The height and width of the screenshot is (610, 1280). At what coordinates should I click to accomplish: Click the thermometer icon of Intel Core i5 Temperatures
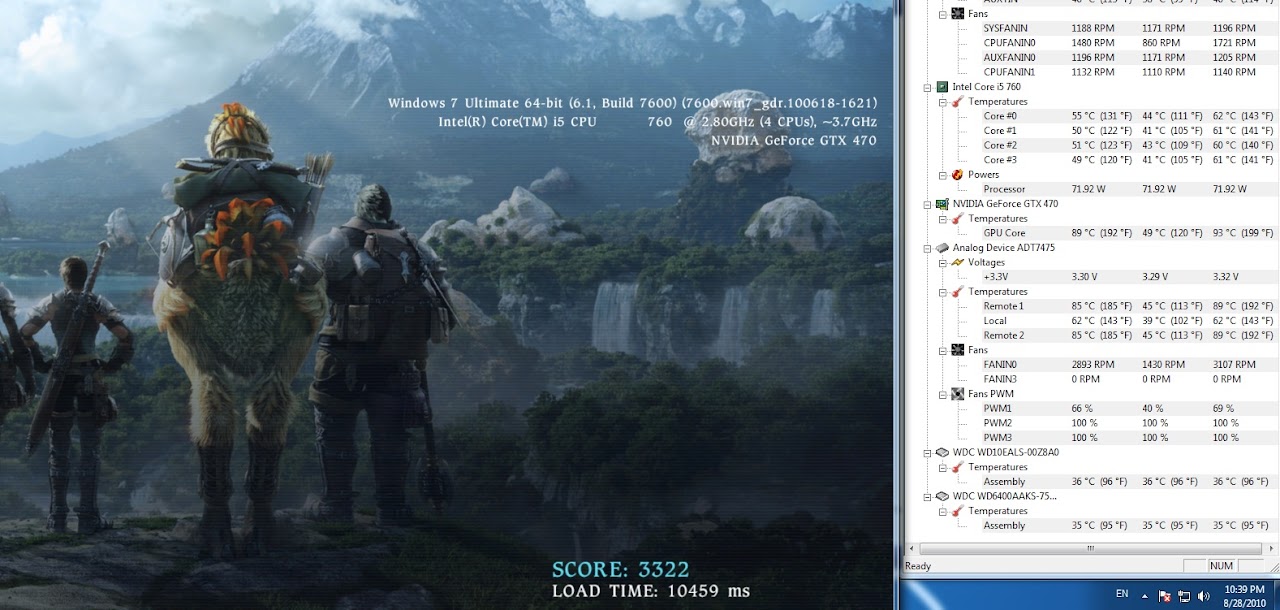click(958, 102)
